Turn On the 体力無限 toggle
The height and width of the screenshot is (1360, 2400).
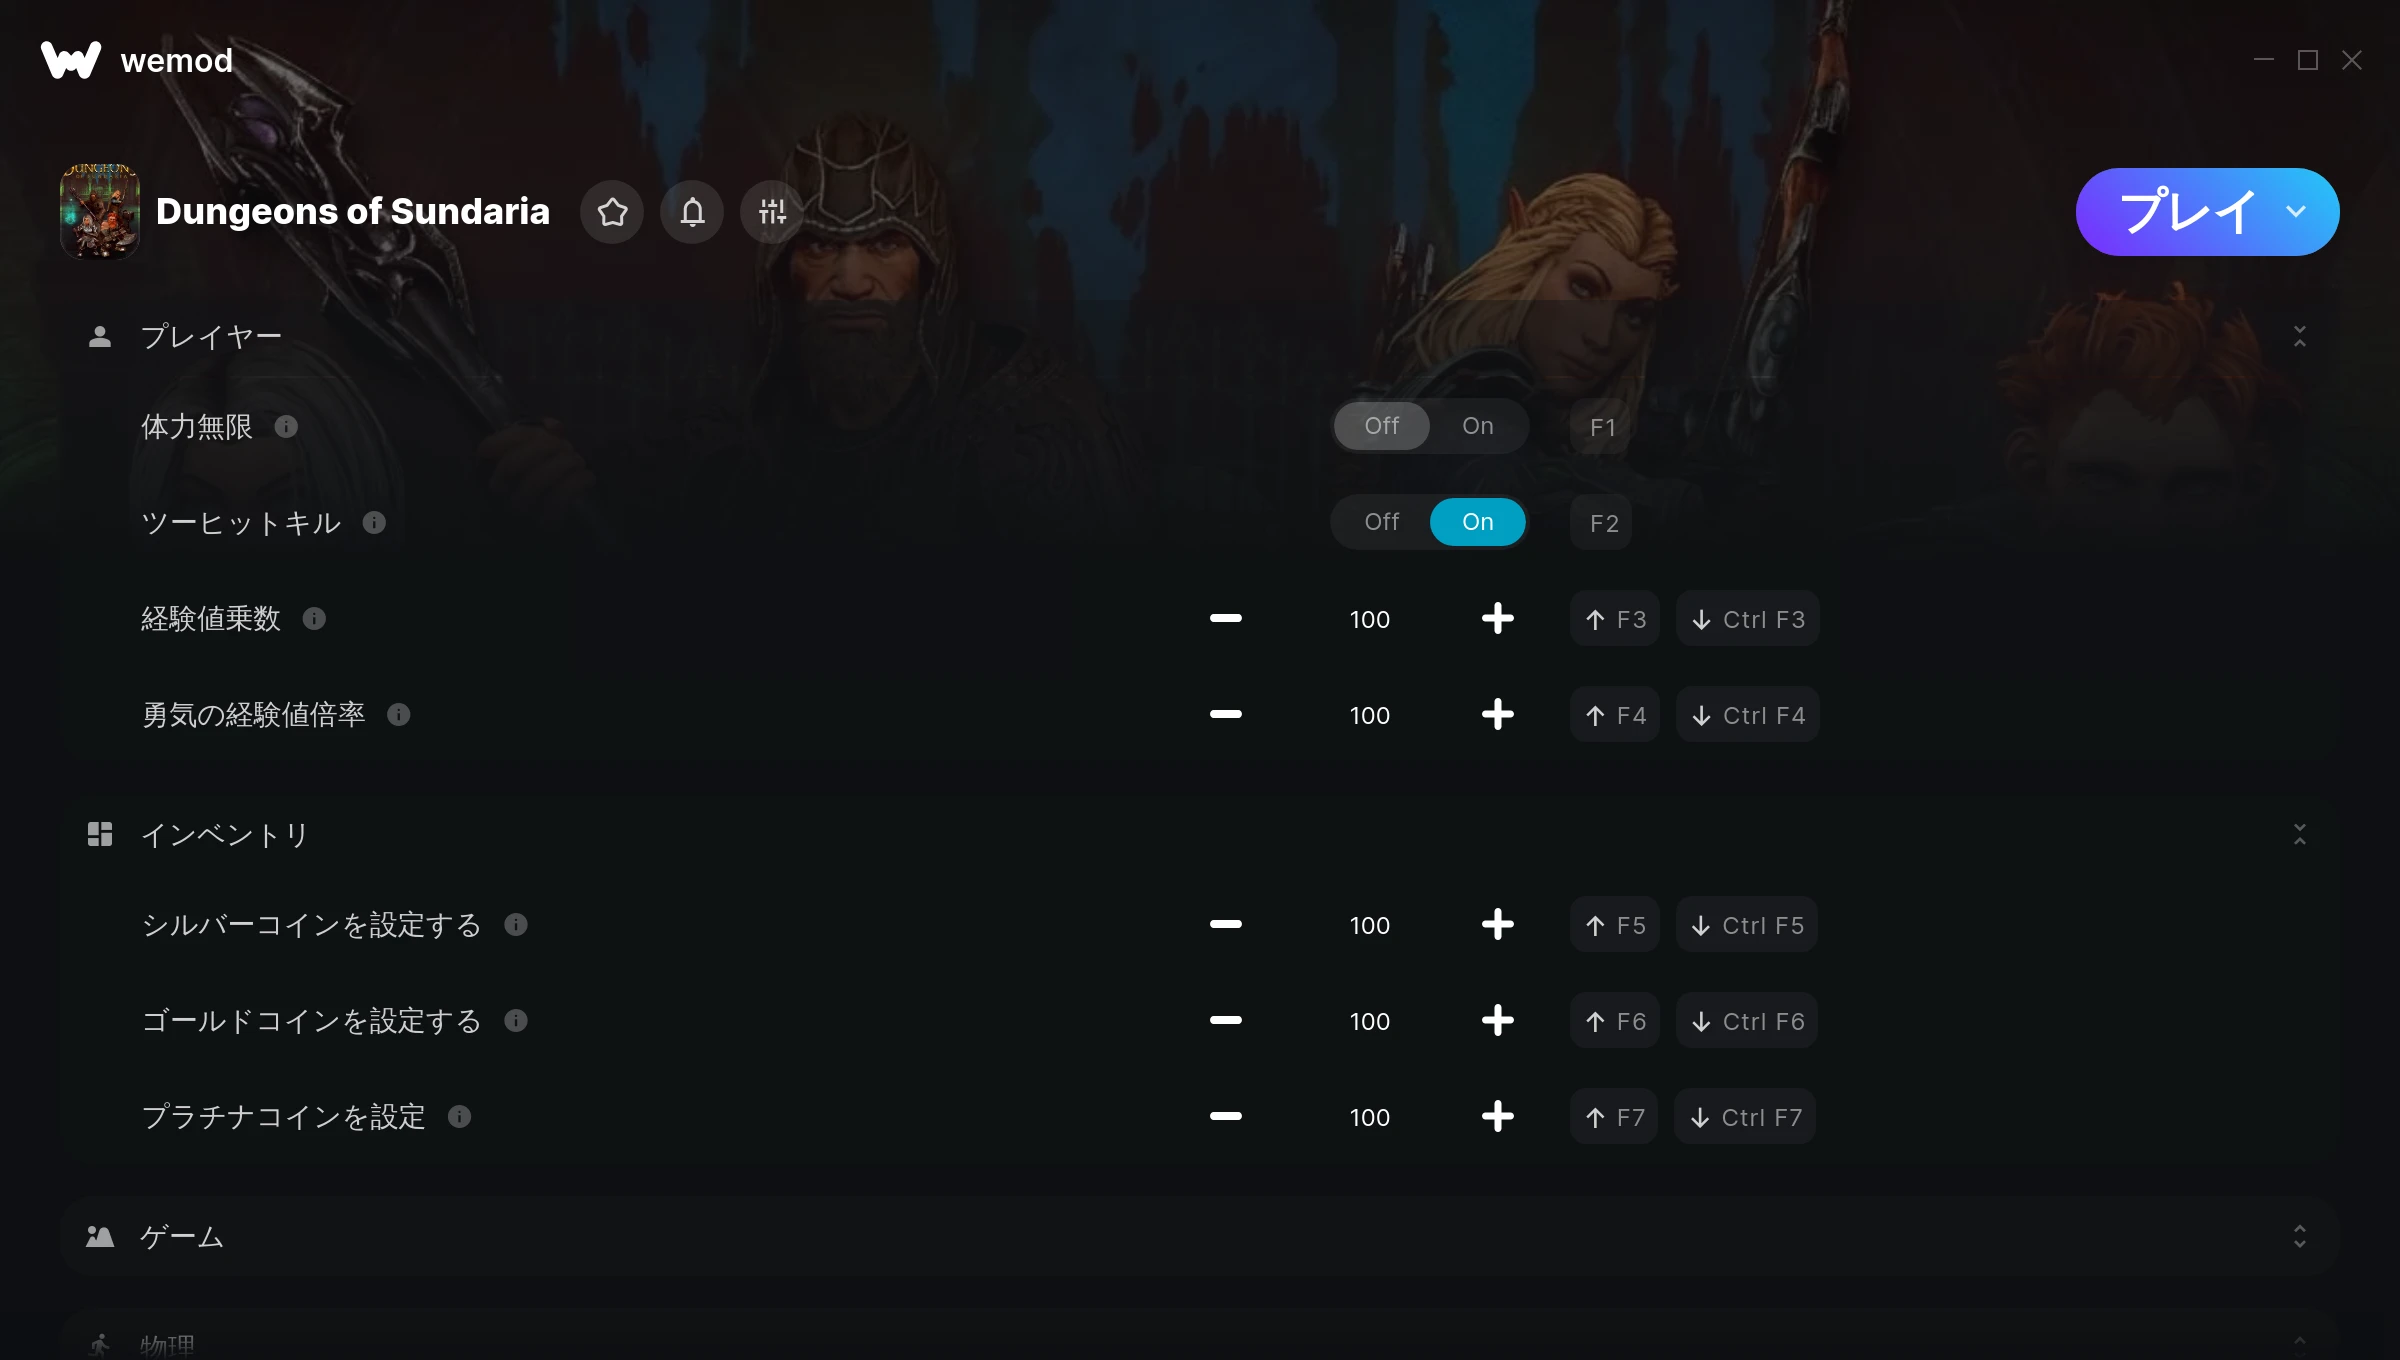(1477, 426)
